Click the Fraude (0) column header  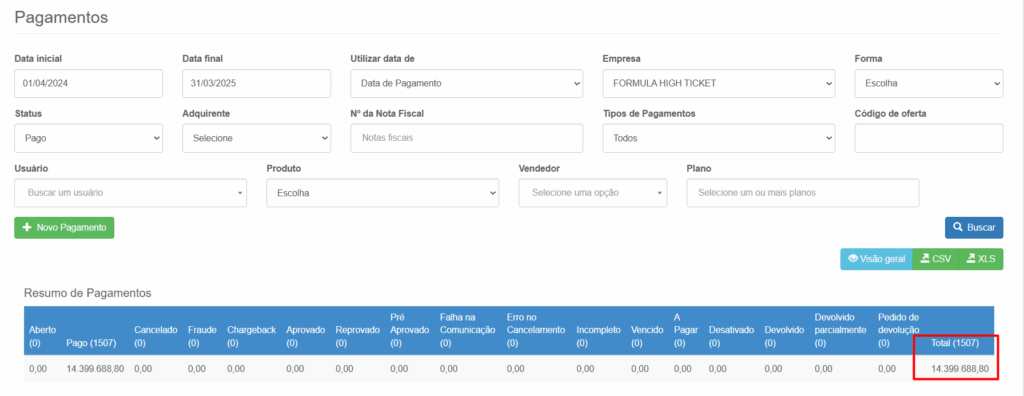click(x=202, y=337)
